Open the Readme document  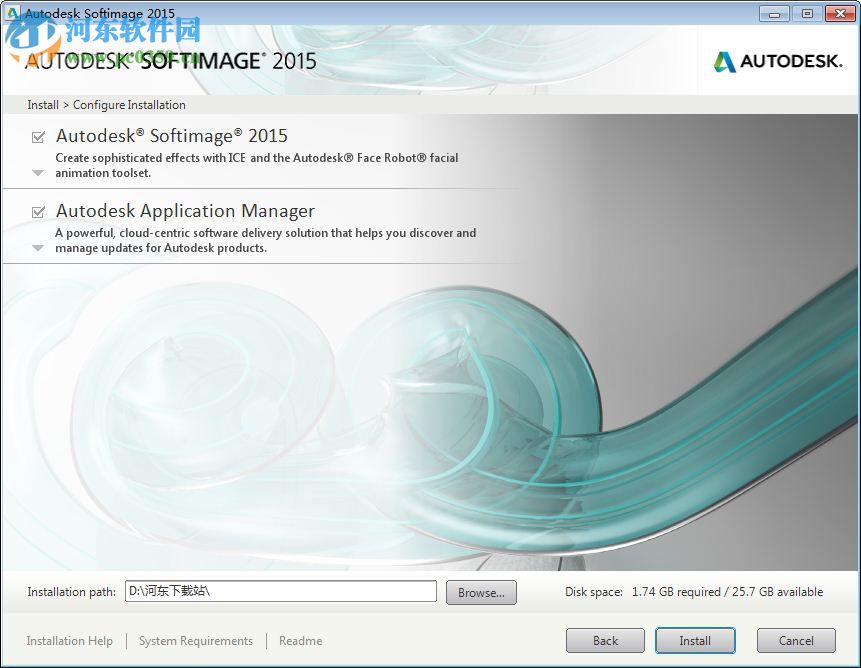(300, 640)
